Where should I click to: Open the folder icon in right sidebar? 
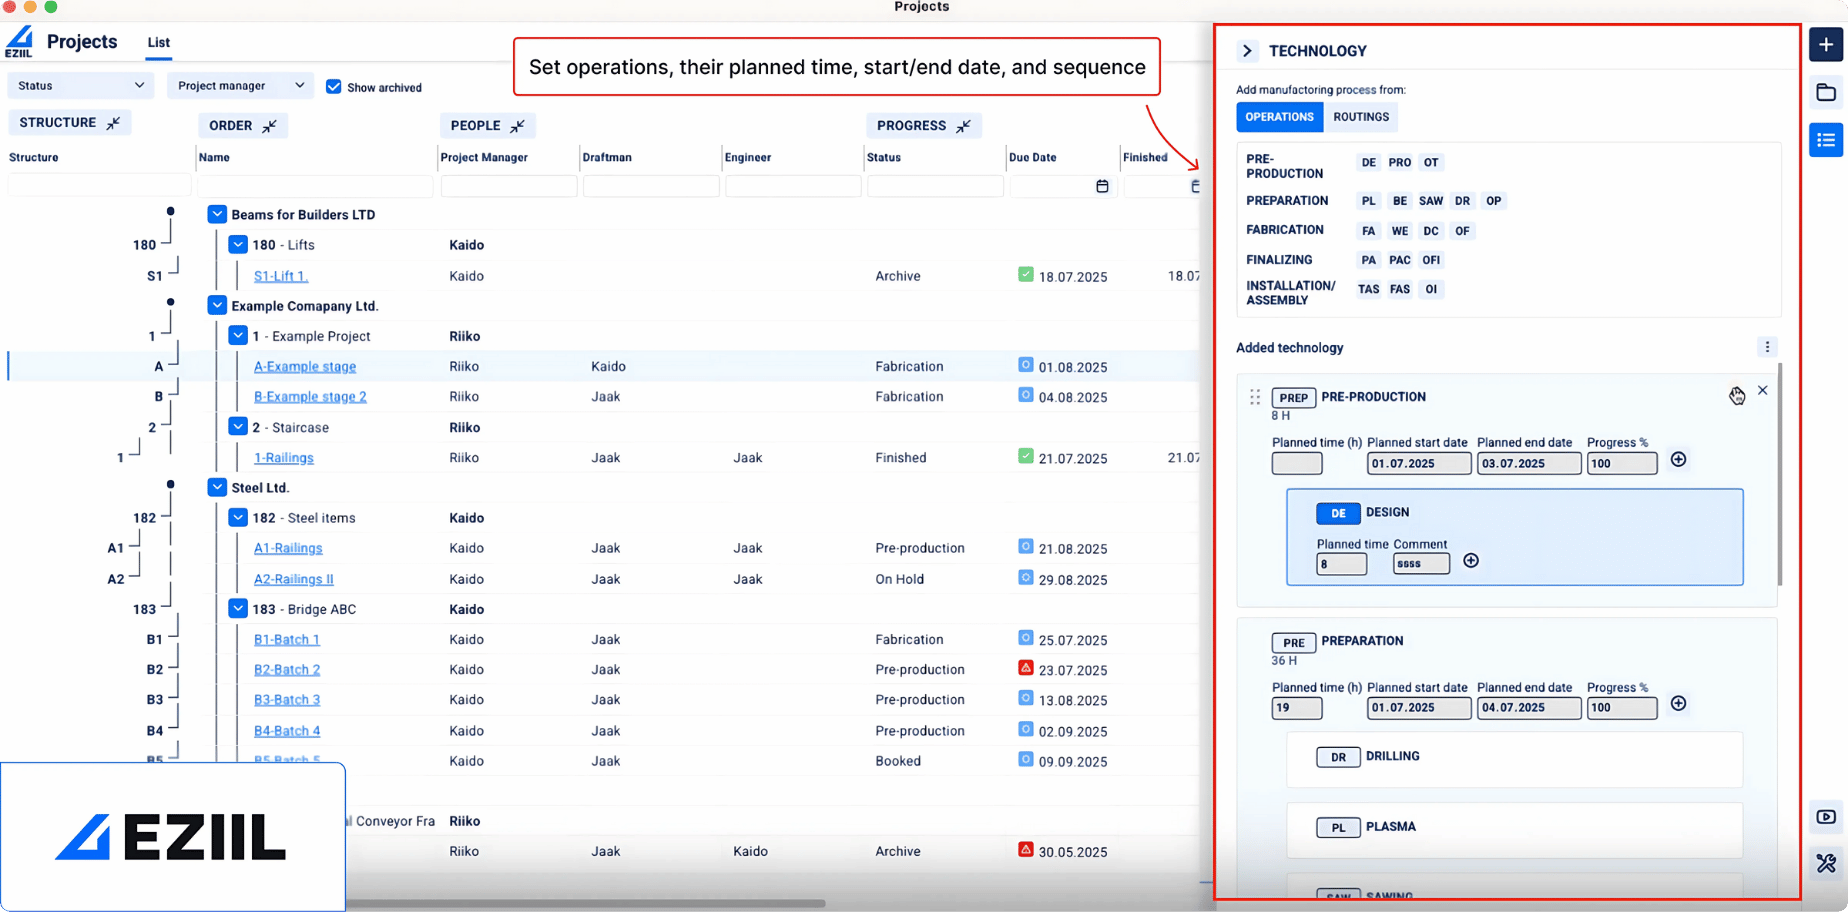1826,93
